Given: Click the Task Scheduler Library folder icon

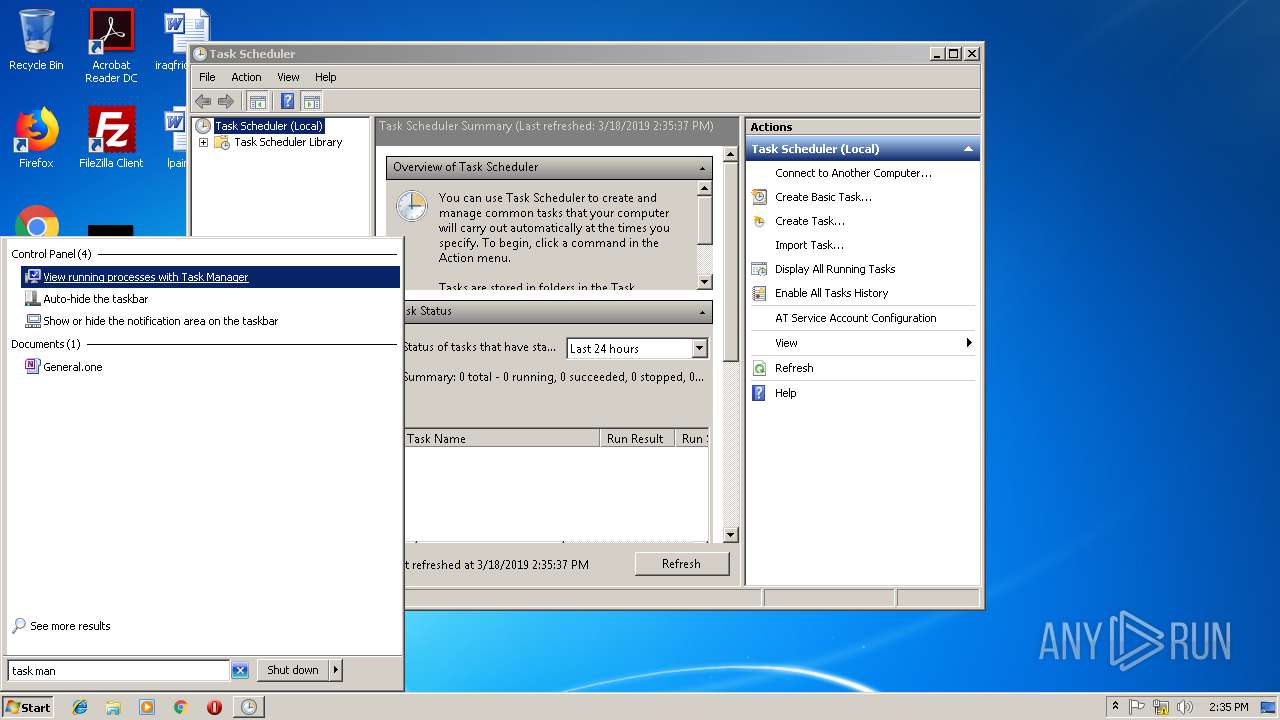Looking at the screenshot, I should point(222,142).
